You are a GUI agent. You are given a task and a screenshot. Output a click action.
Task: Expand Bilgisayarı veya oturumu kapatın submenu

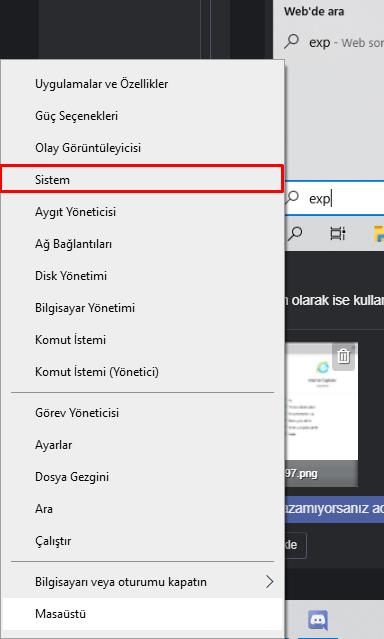coord(142,582)
